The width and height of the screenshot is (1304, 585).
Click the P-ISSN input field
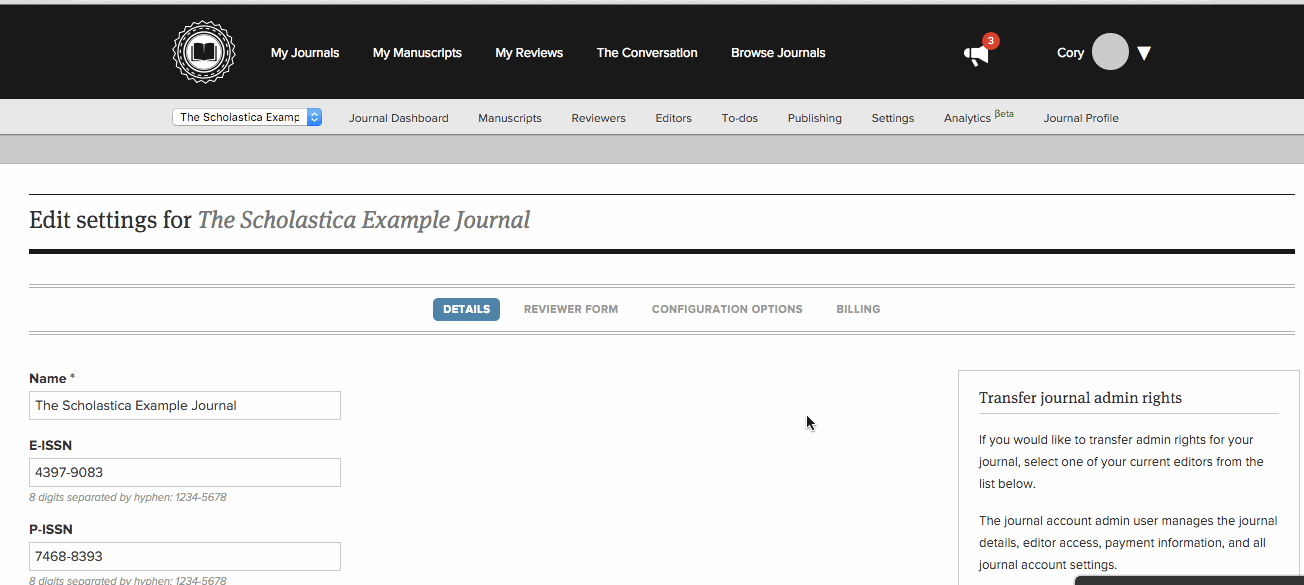(x=185, y=556)
